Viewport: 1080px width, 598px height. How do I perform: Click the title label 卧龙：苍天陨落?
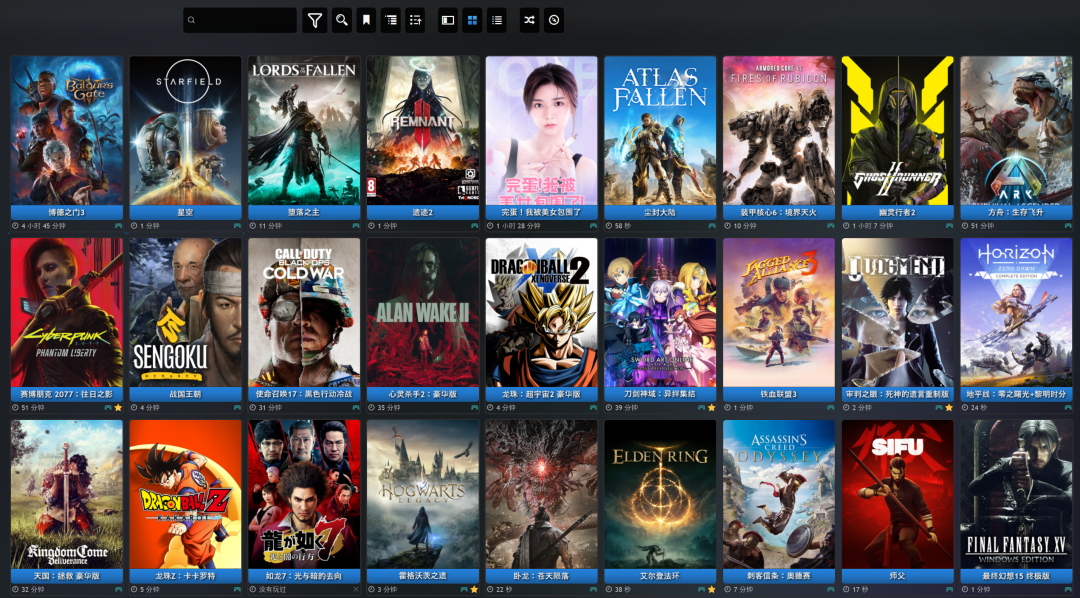[x=541, y=577]
